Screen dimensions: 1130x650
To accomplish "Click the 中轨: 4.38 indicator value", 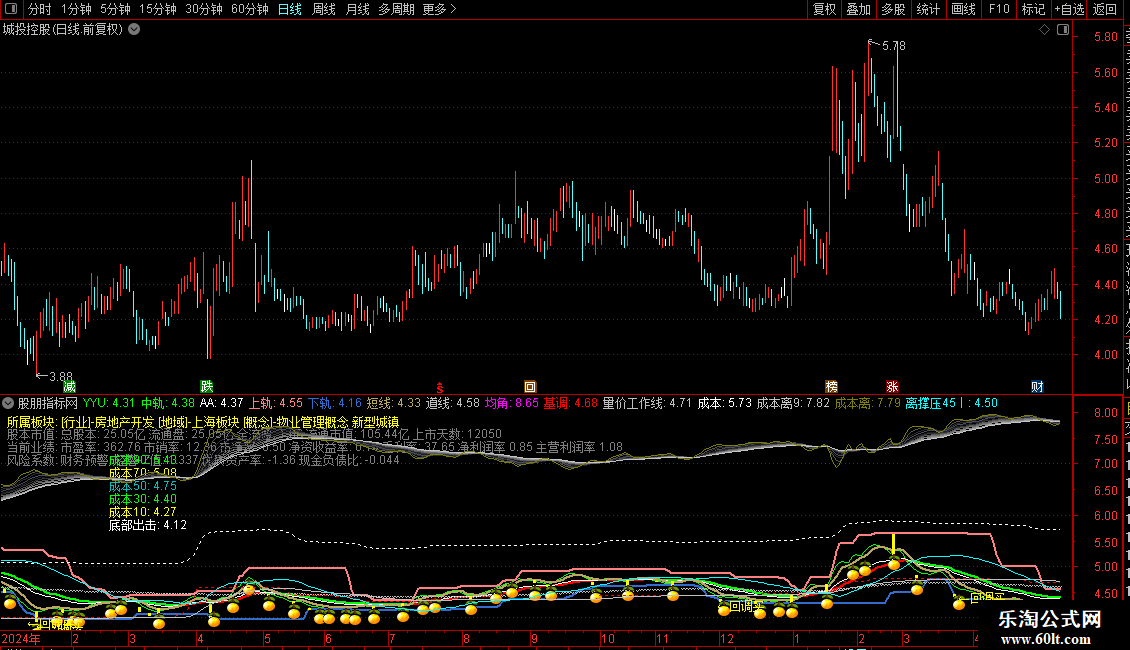I will click(x=168, y=404).
